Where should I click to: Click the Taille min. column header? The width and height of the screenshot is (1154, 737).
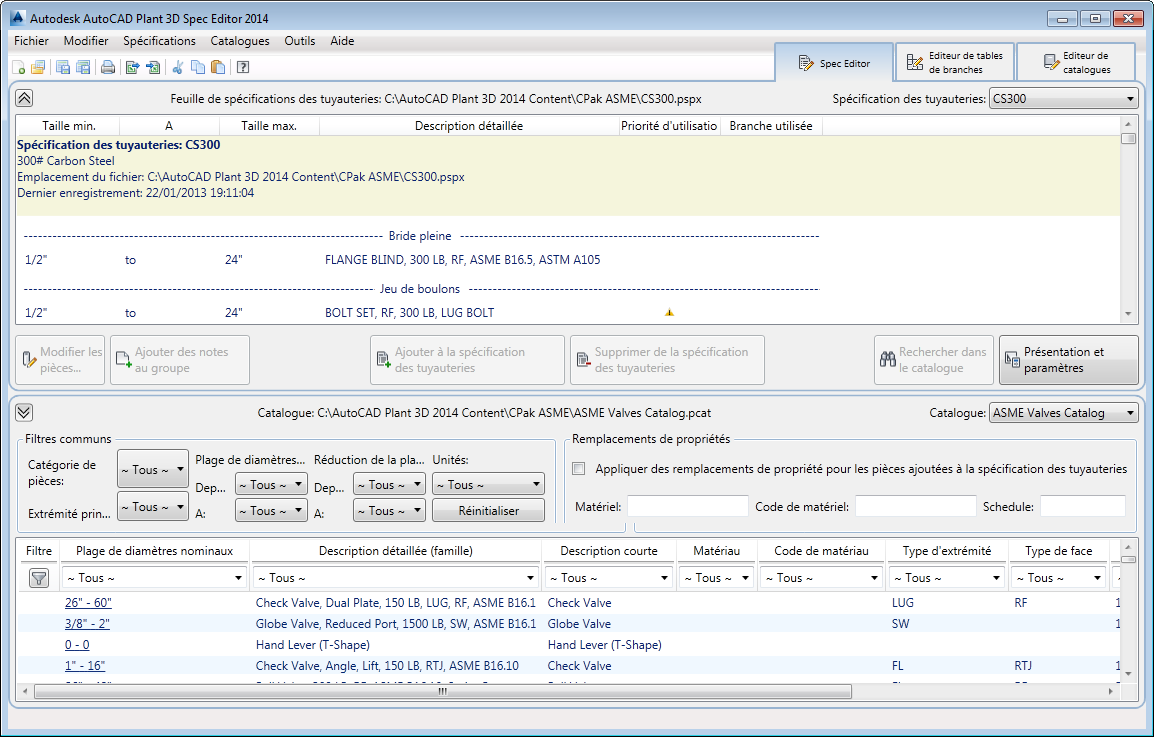click(x=68, y=126)
